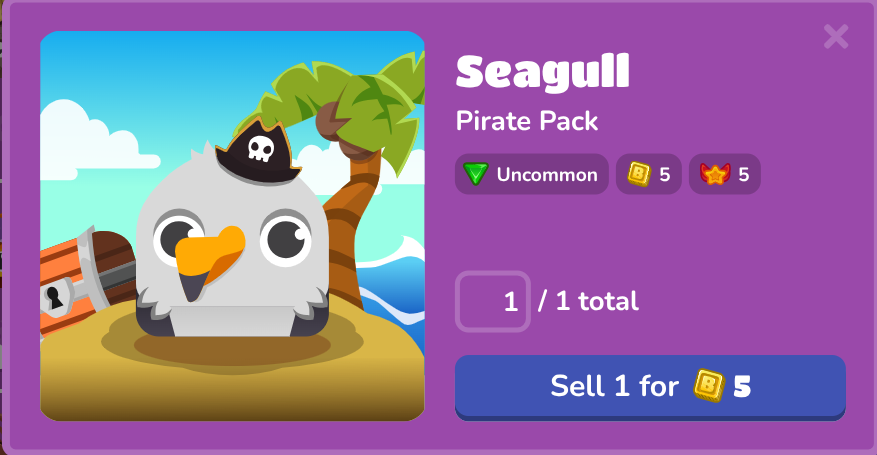Click the "/ 1 total" quantity label
The width and height of the screenshot is (877, 455).
tap(588, 302)
